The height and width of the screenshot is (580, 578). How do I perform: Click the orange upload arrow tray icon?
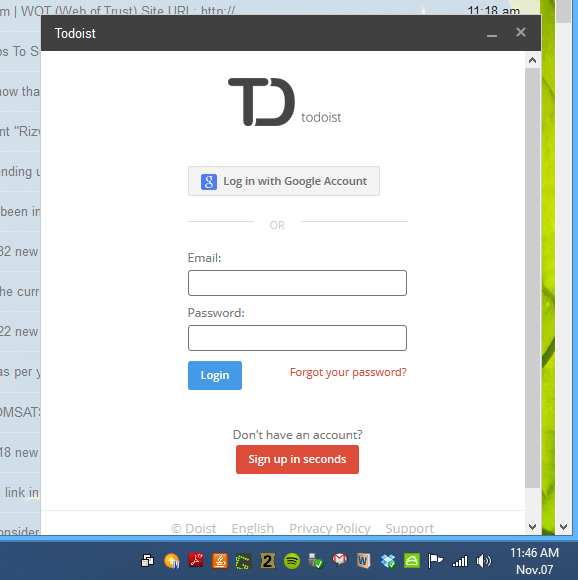tap(172, 561)
